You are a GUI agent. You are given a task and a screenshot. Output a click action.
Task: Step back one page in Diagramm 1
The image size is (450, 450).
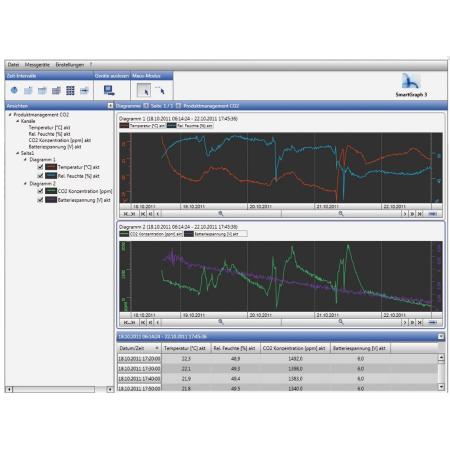pyautogui.click(x=150, y=214)
